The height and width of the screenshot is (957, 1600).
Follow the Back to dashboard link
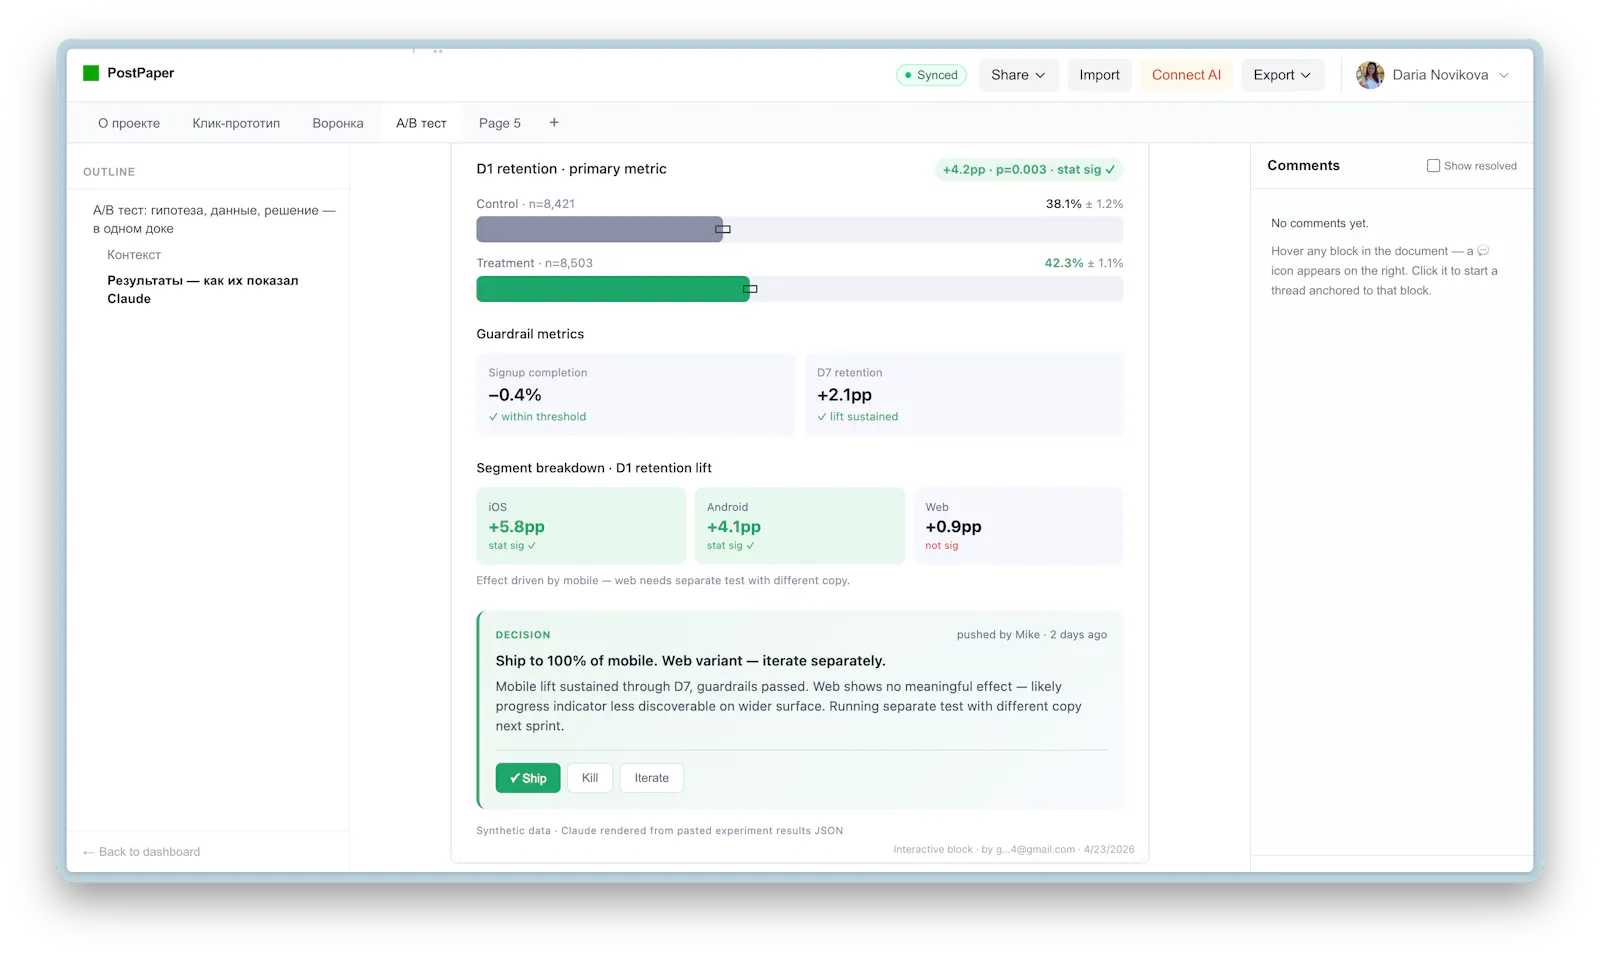tap(142, 852)
